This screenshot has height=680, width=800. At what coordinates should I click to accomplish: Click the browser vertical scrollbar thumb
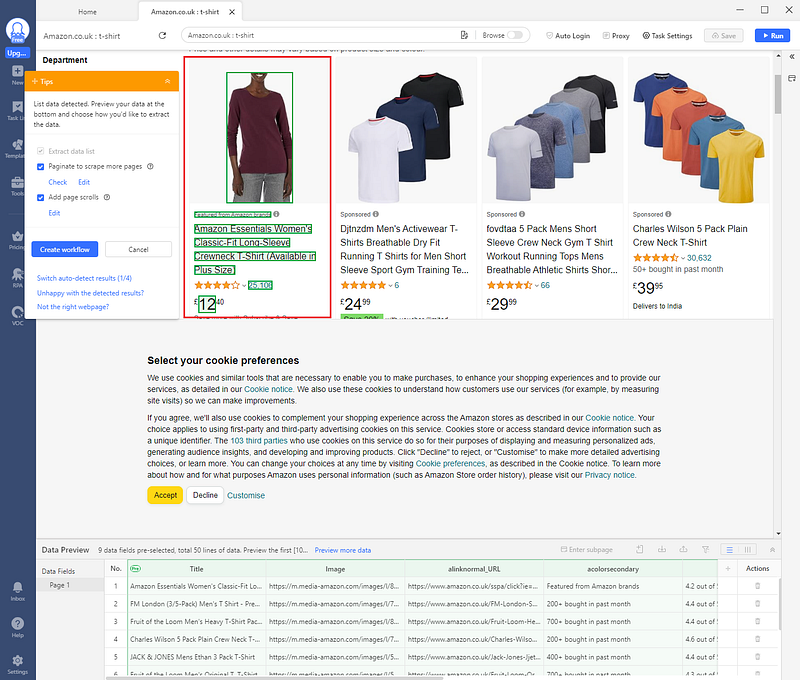(x=778, y=94)
